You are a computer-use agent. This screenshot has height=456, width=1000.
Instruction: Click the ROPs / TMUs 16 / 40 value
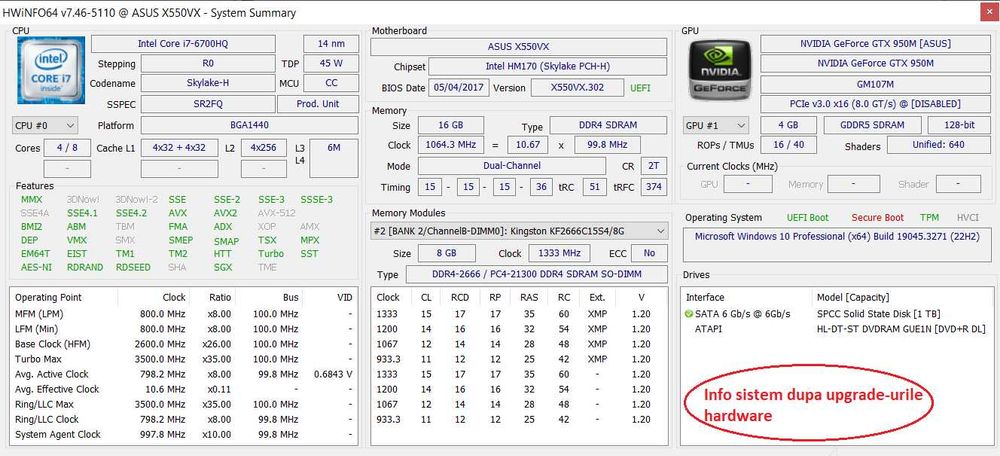coord(788,145)
